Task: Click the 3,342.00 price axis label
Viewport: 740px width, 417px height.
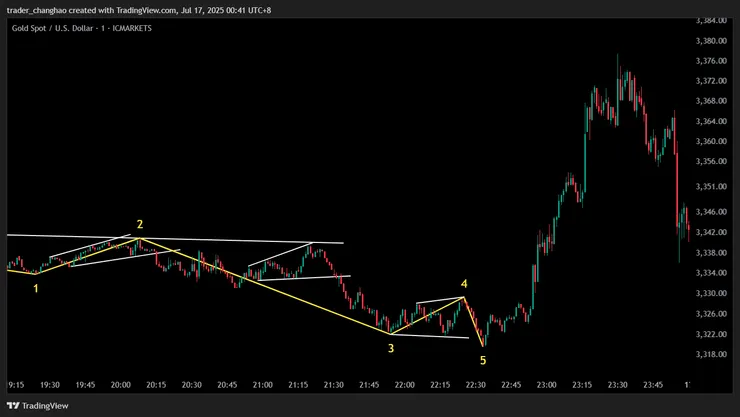Action: pos(711,233)
